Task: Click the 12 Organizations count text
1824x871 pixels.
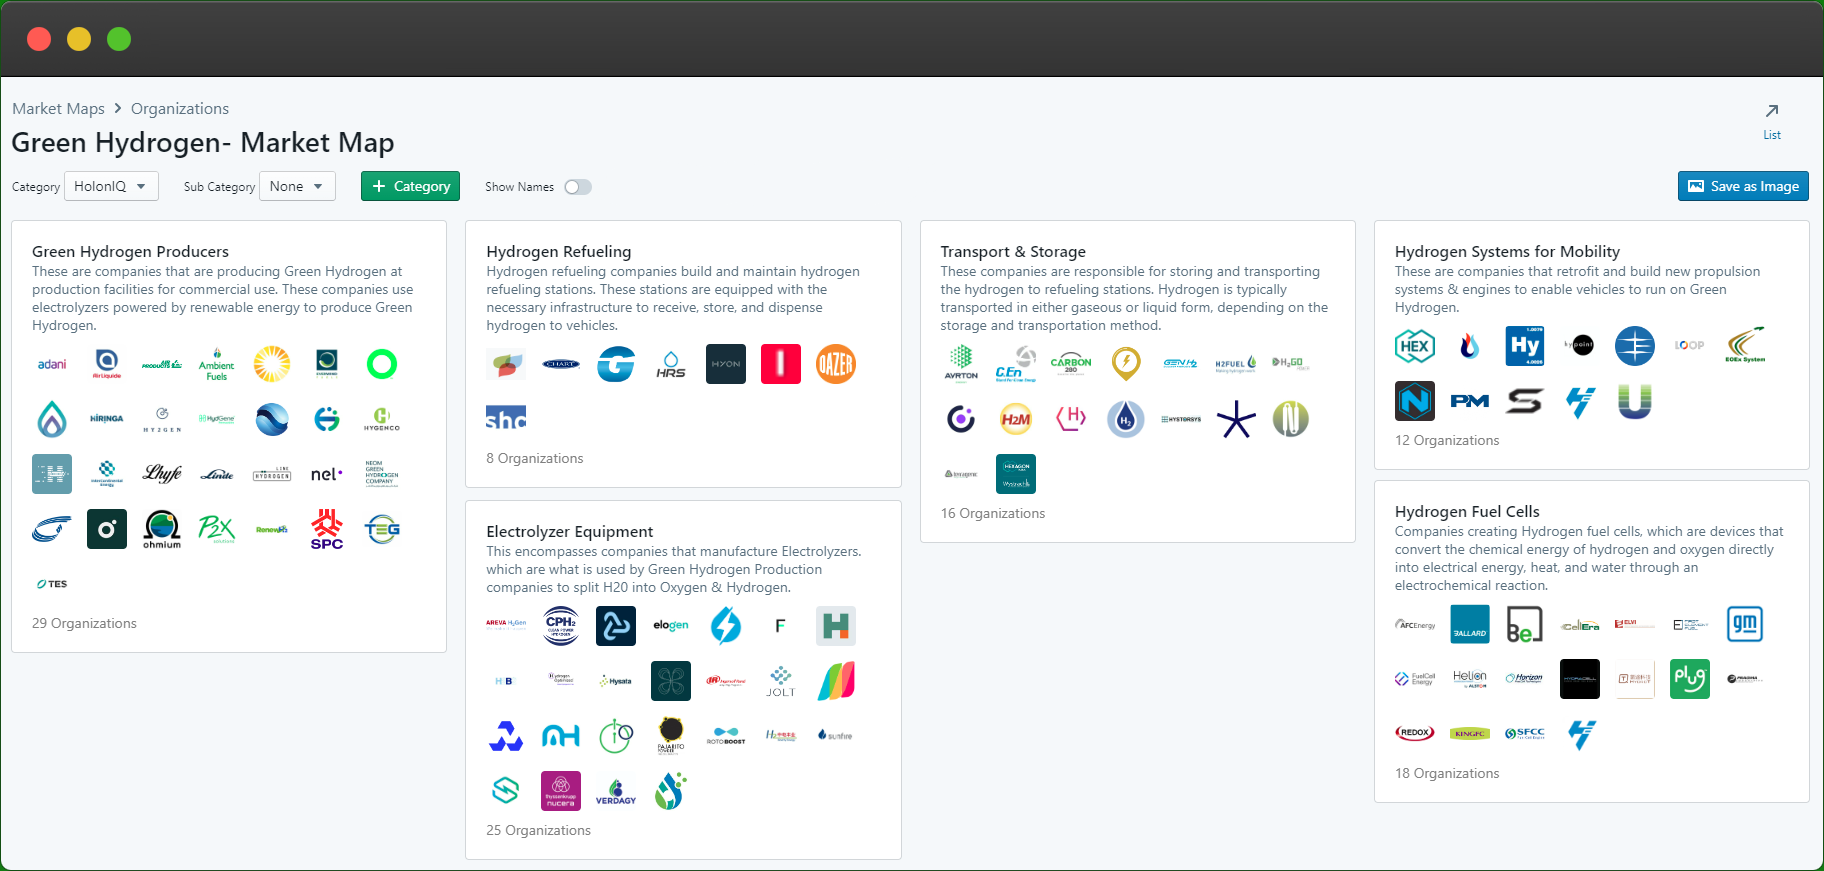Action: [1447, 440]
